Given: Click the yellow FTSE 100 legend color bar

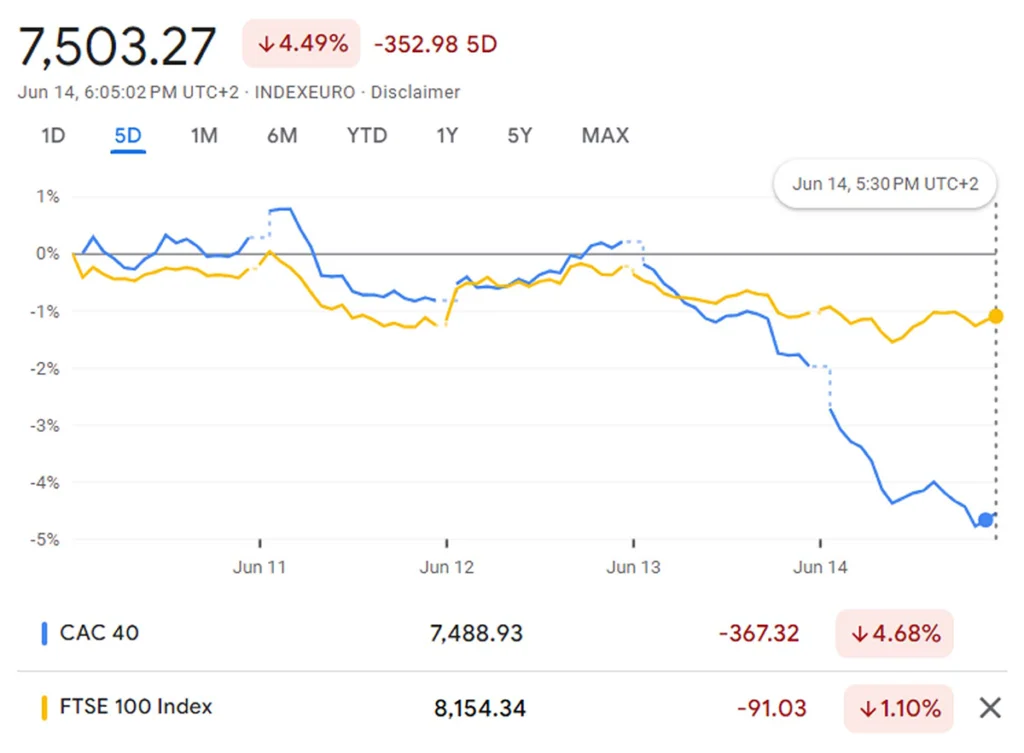Looking at the screenshot, I should [x=44, y=708].
